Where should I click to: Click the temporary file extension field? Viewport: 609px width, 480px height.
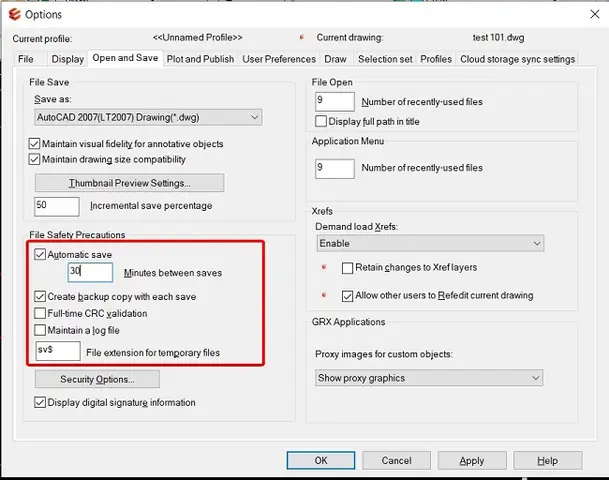58,351
